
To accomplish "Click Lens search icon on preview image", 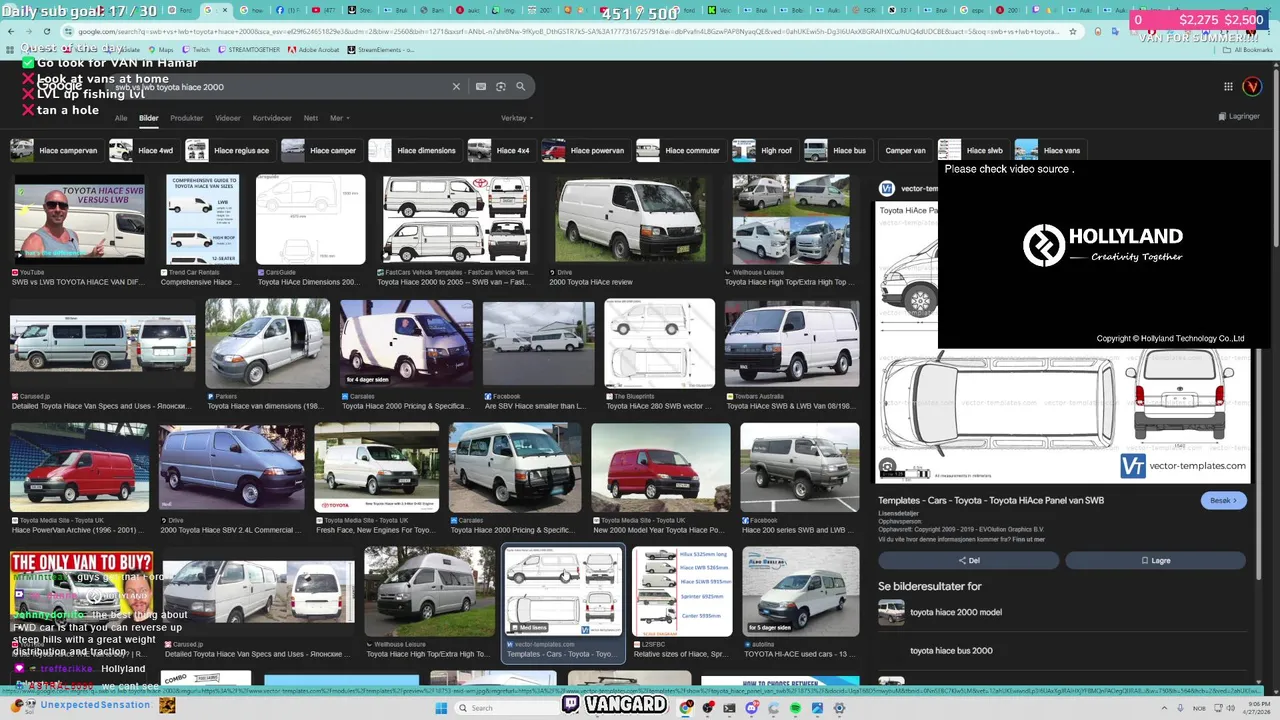I will pyautogui.click(x=887, y=467).
